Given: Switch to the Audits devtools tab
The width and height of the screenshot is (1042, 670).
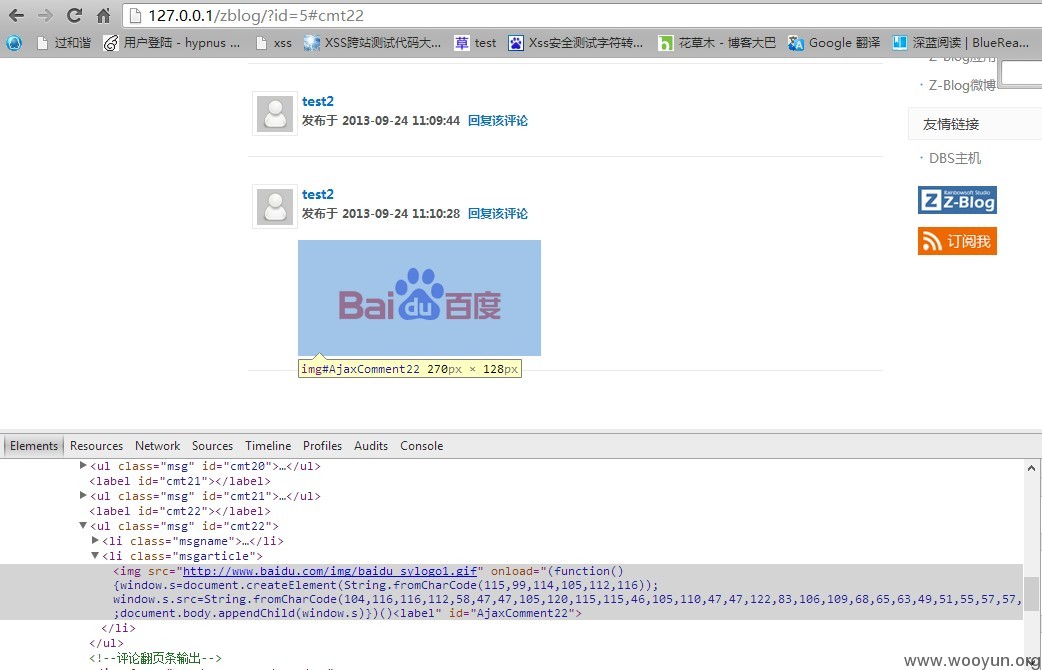Looking at the screenshot, I should click(x=371, y=445).
